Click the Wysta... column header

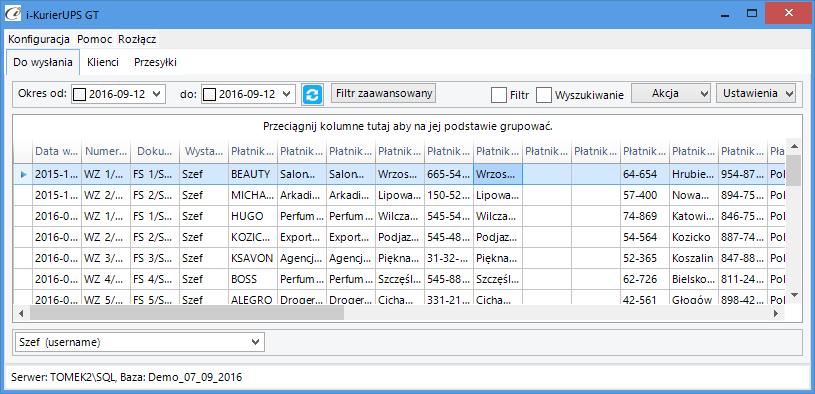(x=204, y=151)
